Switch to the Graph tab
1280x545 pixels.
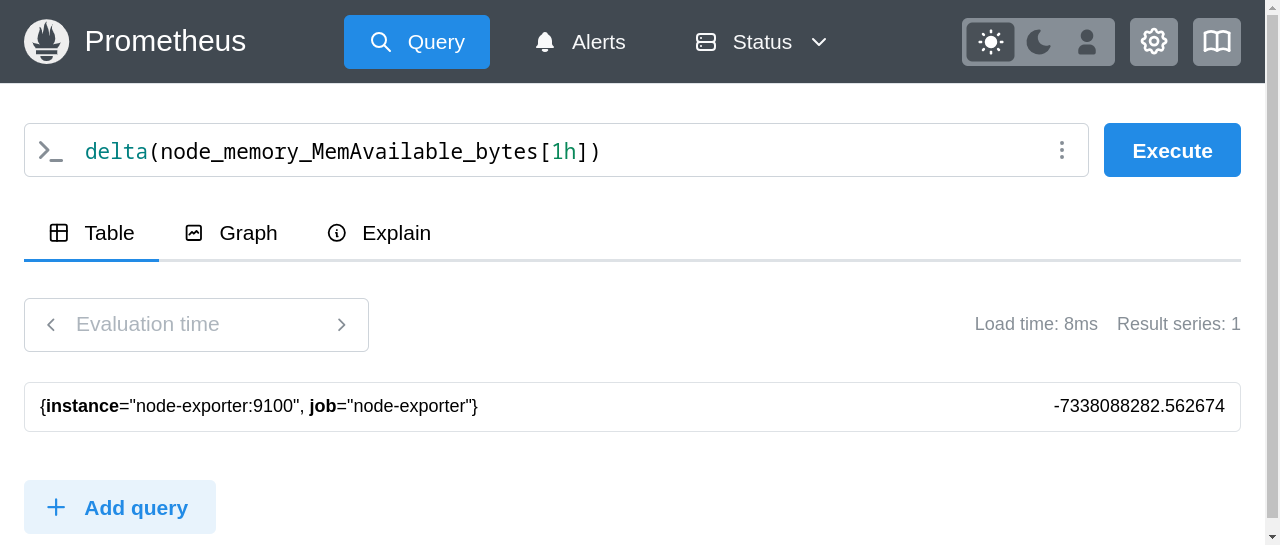231,233
